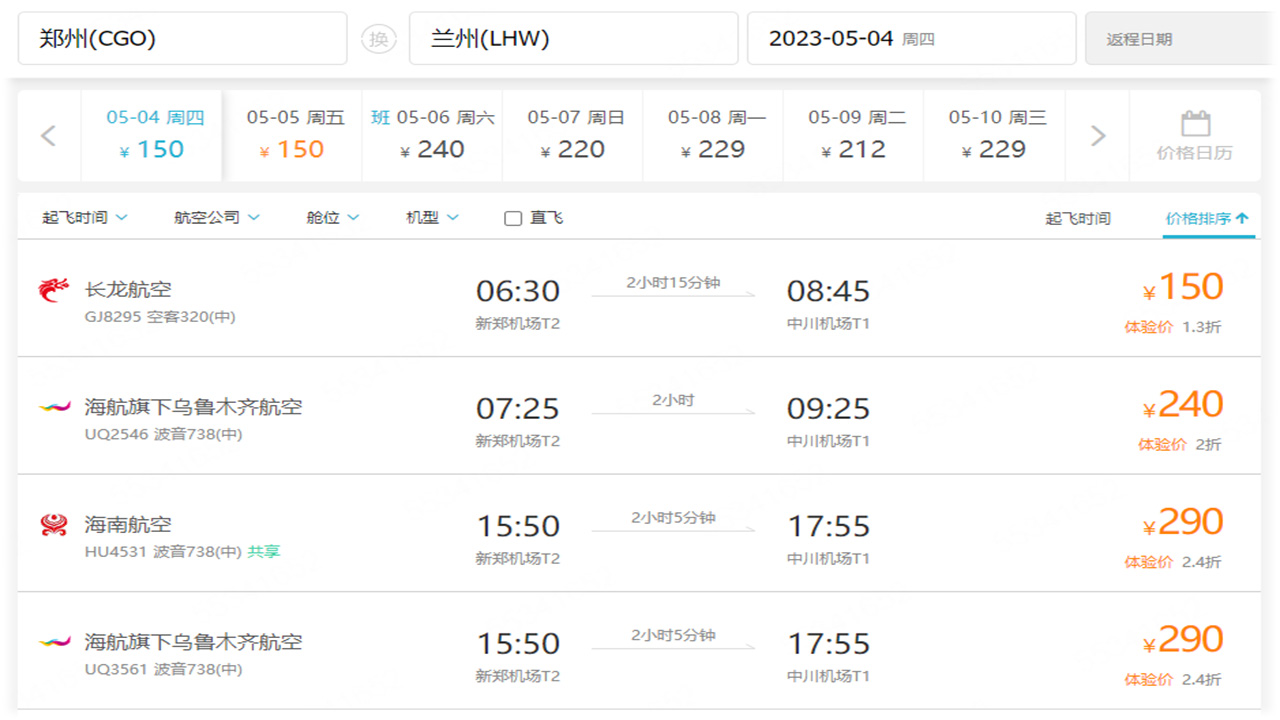
Task: Show later dates with right arrow
Action: [x=1098, y=136]
